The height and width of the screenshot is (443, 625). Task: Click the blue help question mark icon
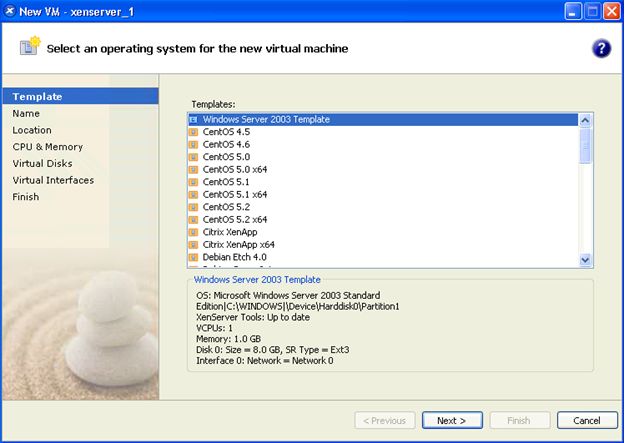pos(601,48)
